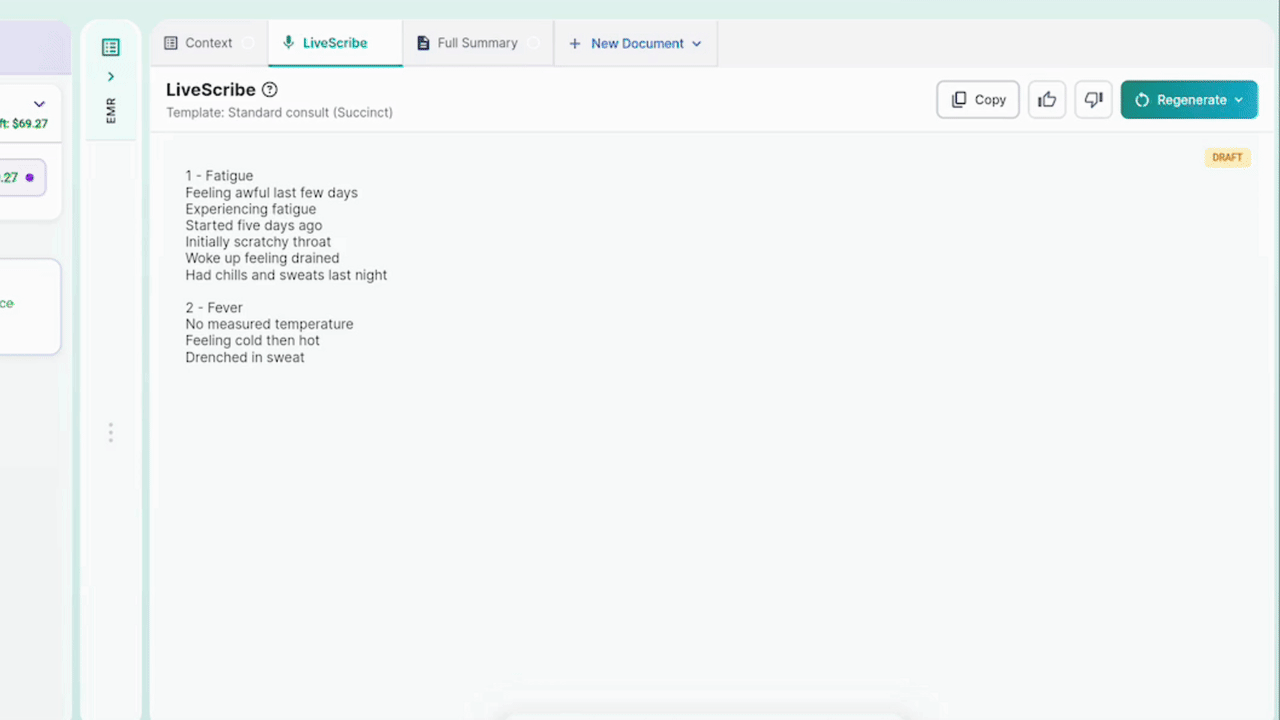Screen dimensions: 1280x720
Task: Give the note a thumbs down
Action: 1093,99
